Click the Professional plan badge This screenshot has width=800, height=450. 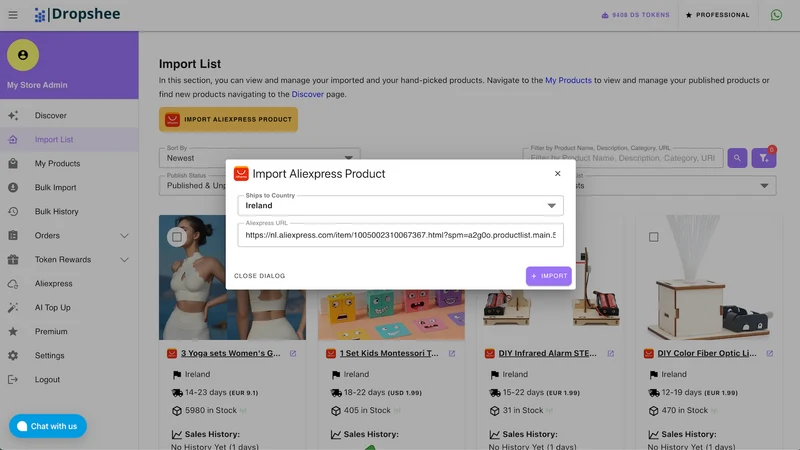(x=717, y=15)
